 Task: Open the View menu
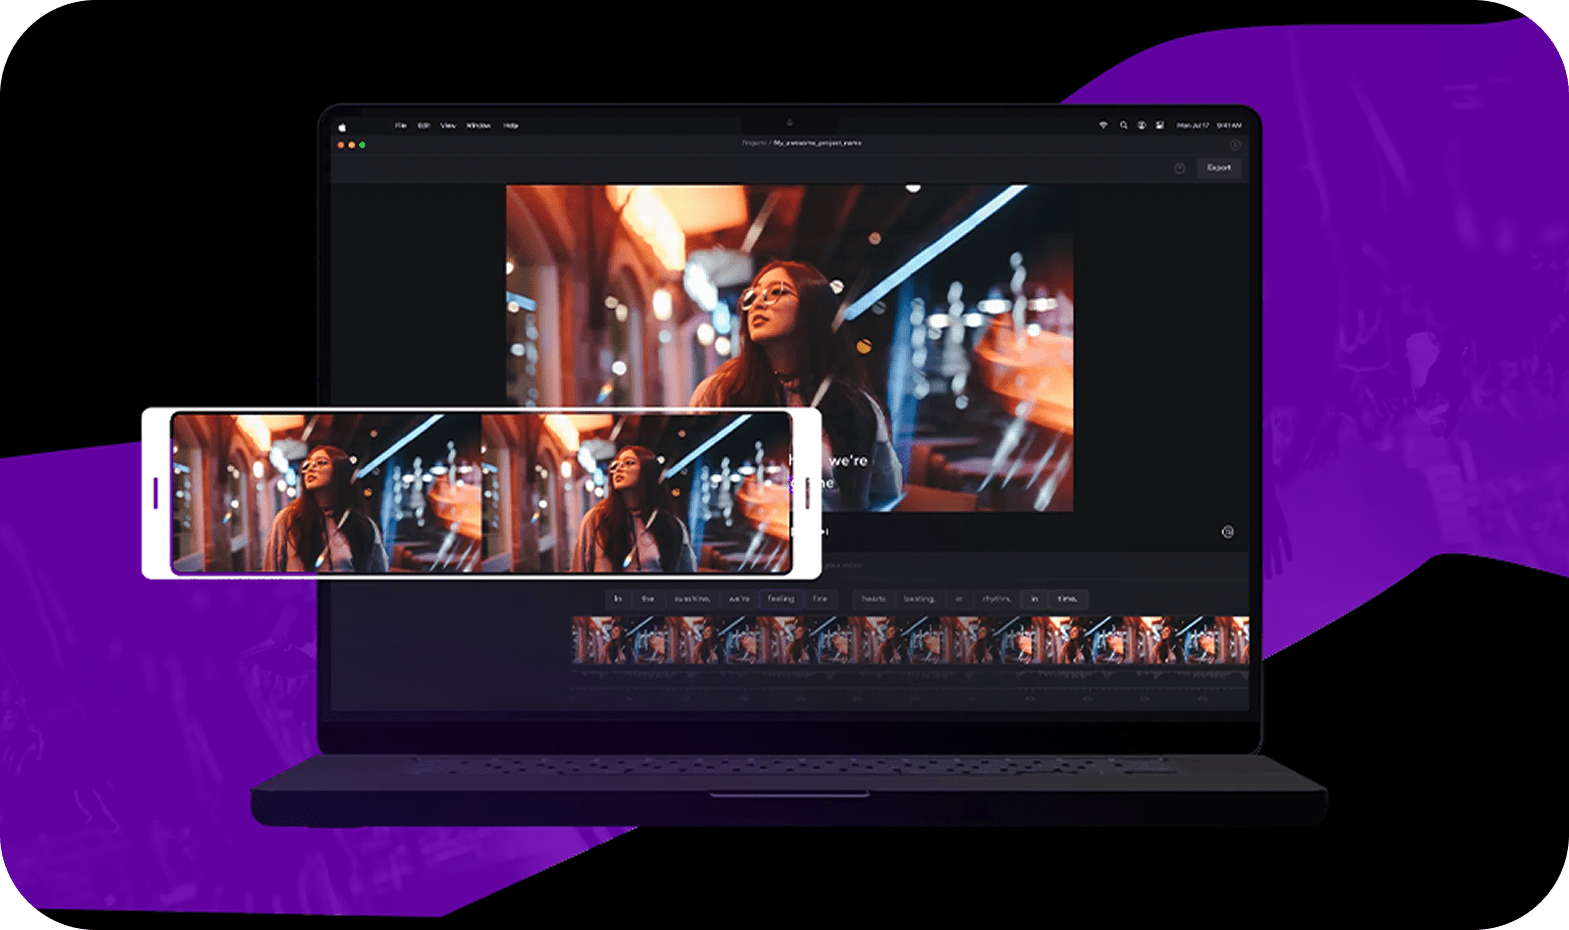(447, 126)
